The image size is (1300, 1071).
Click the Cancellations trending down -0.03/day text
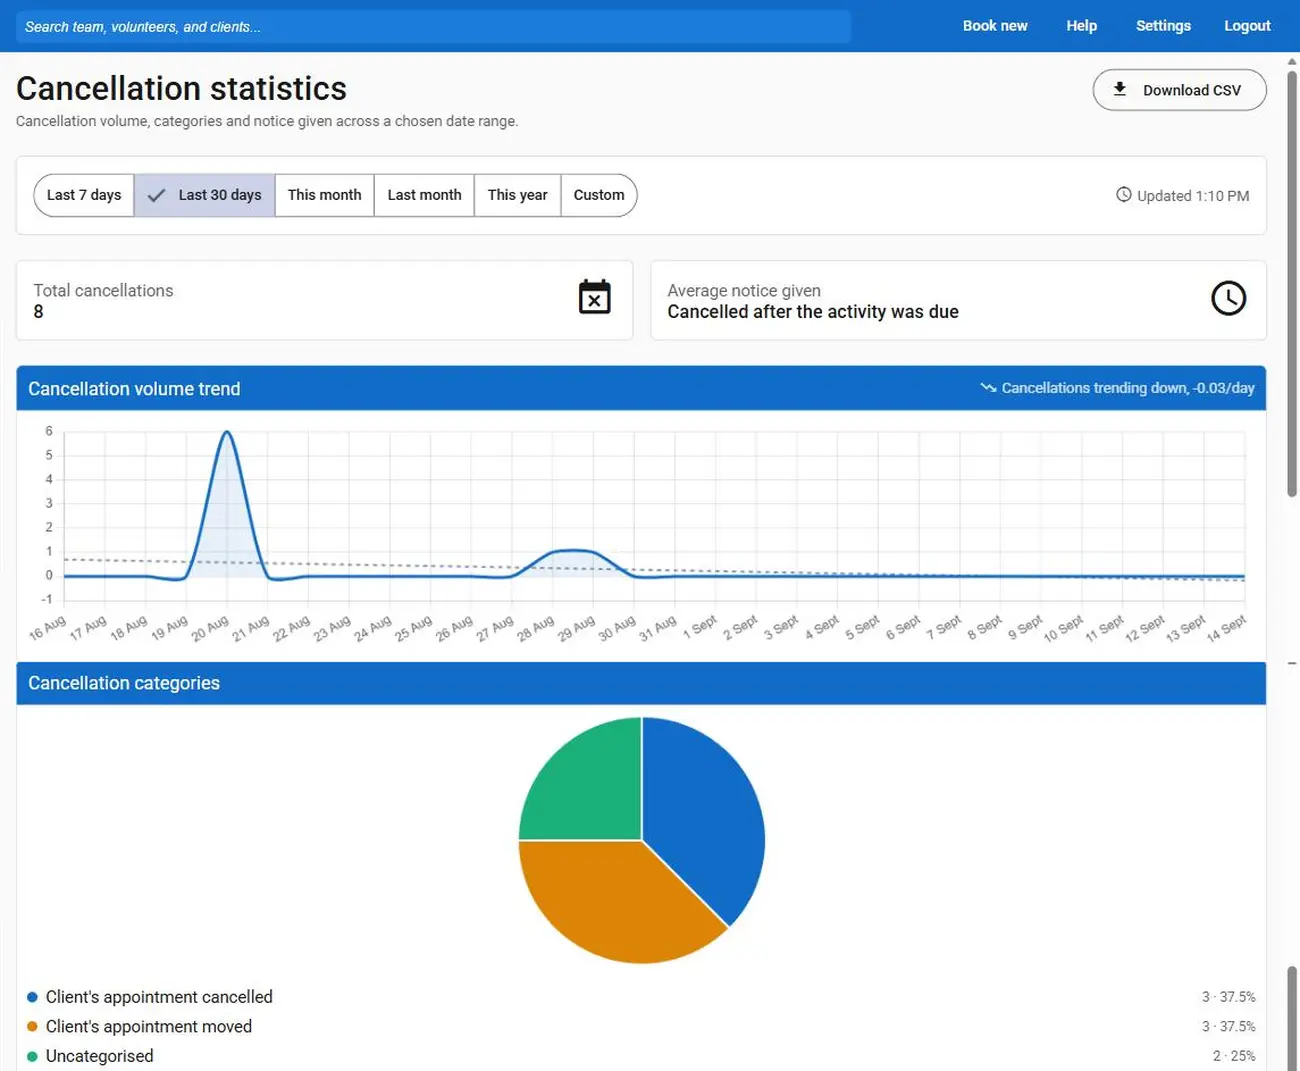click(x=1128, y=388)
